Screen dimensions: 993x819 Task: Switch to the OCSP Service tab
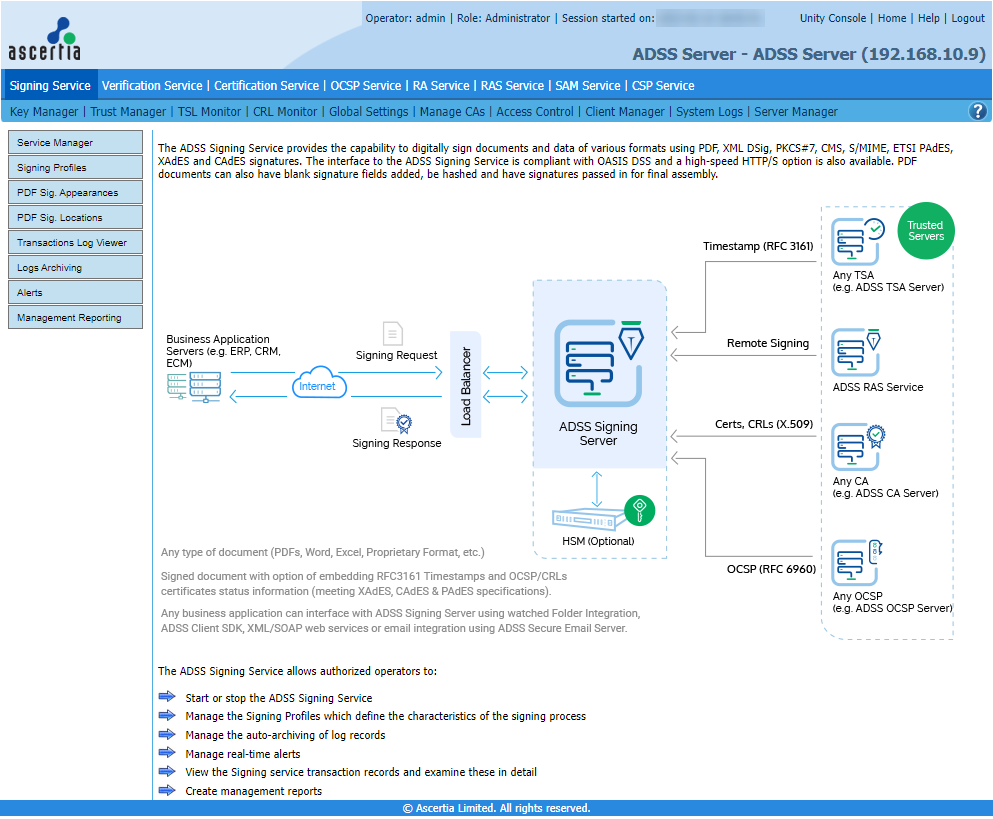point(366,86)
